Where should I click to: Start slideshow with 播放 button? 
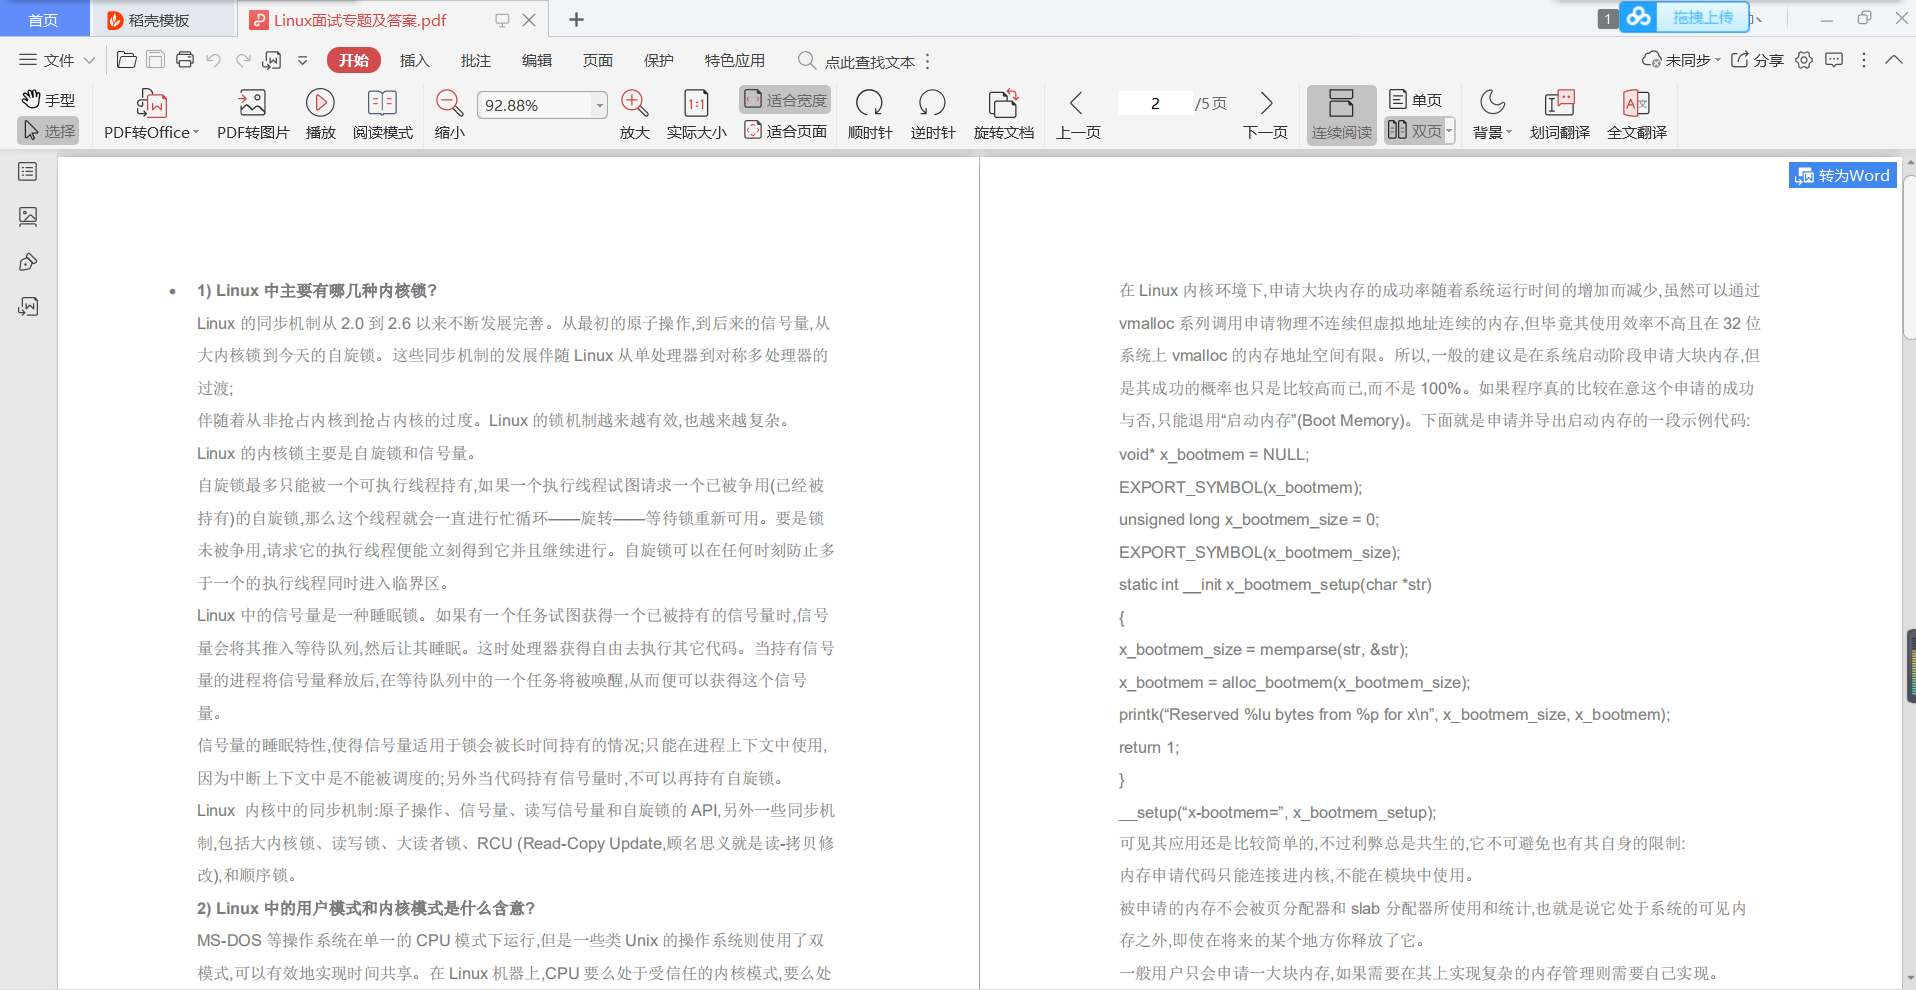pyautogui.click(x=320, y=115)
